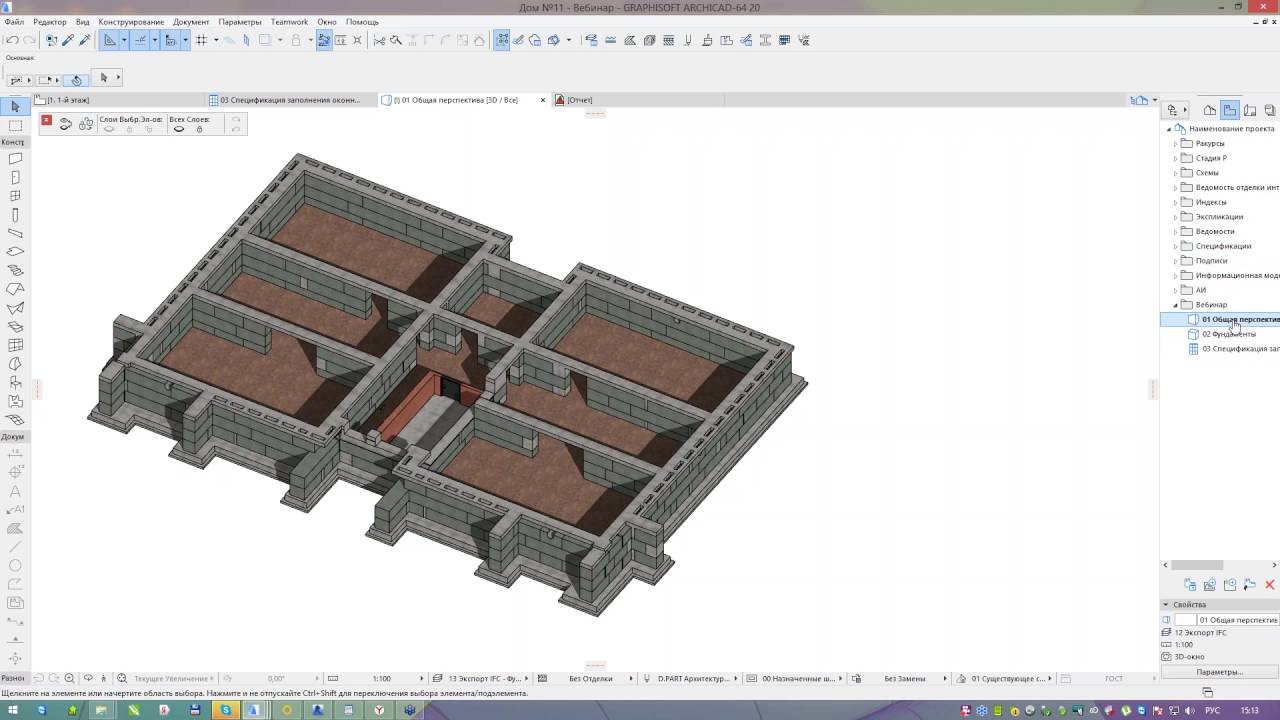Image resolution: width=1280 pixels, height=720 pixels.
Task: Switch to the 1-й этаж tab
Action: (x=118, y=100)
